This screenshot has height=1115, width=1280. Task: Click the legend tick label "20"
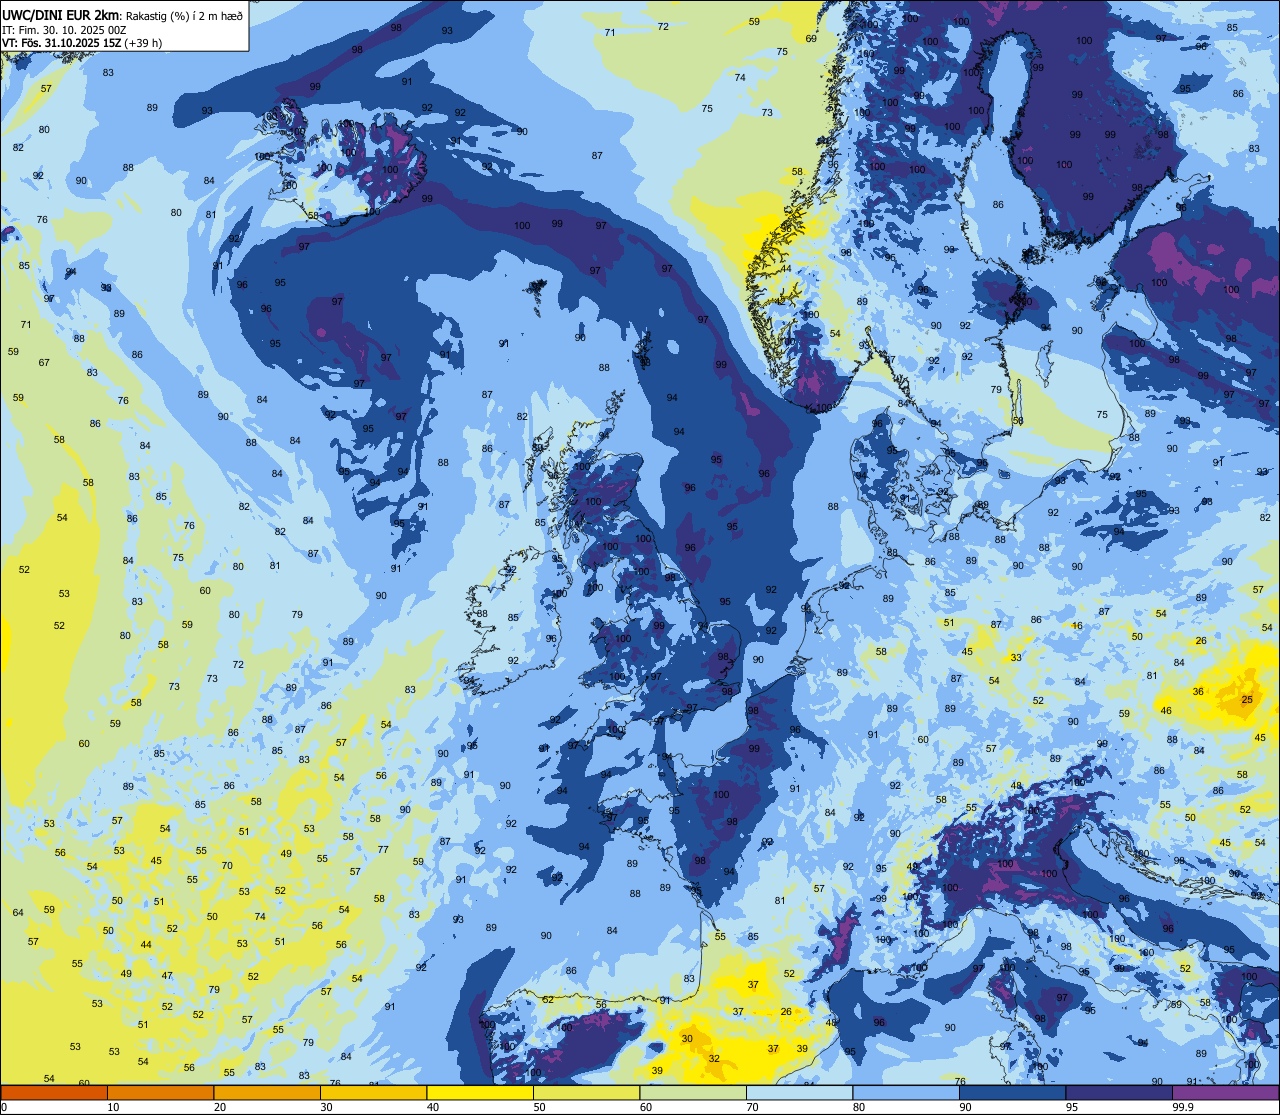(x=220, y=1107)
